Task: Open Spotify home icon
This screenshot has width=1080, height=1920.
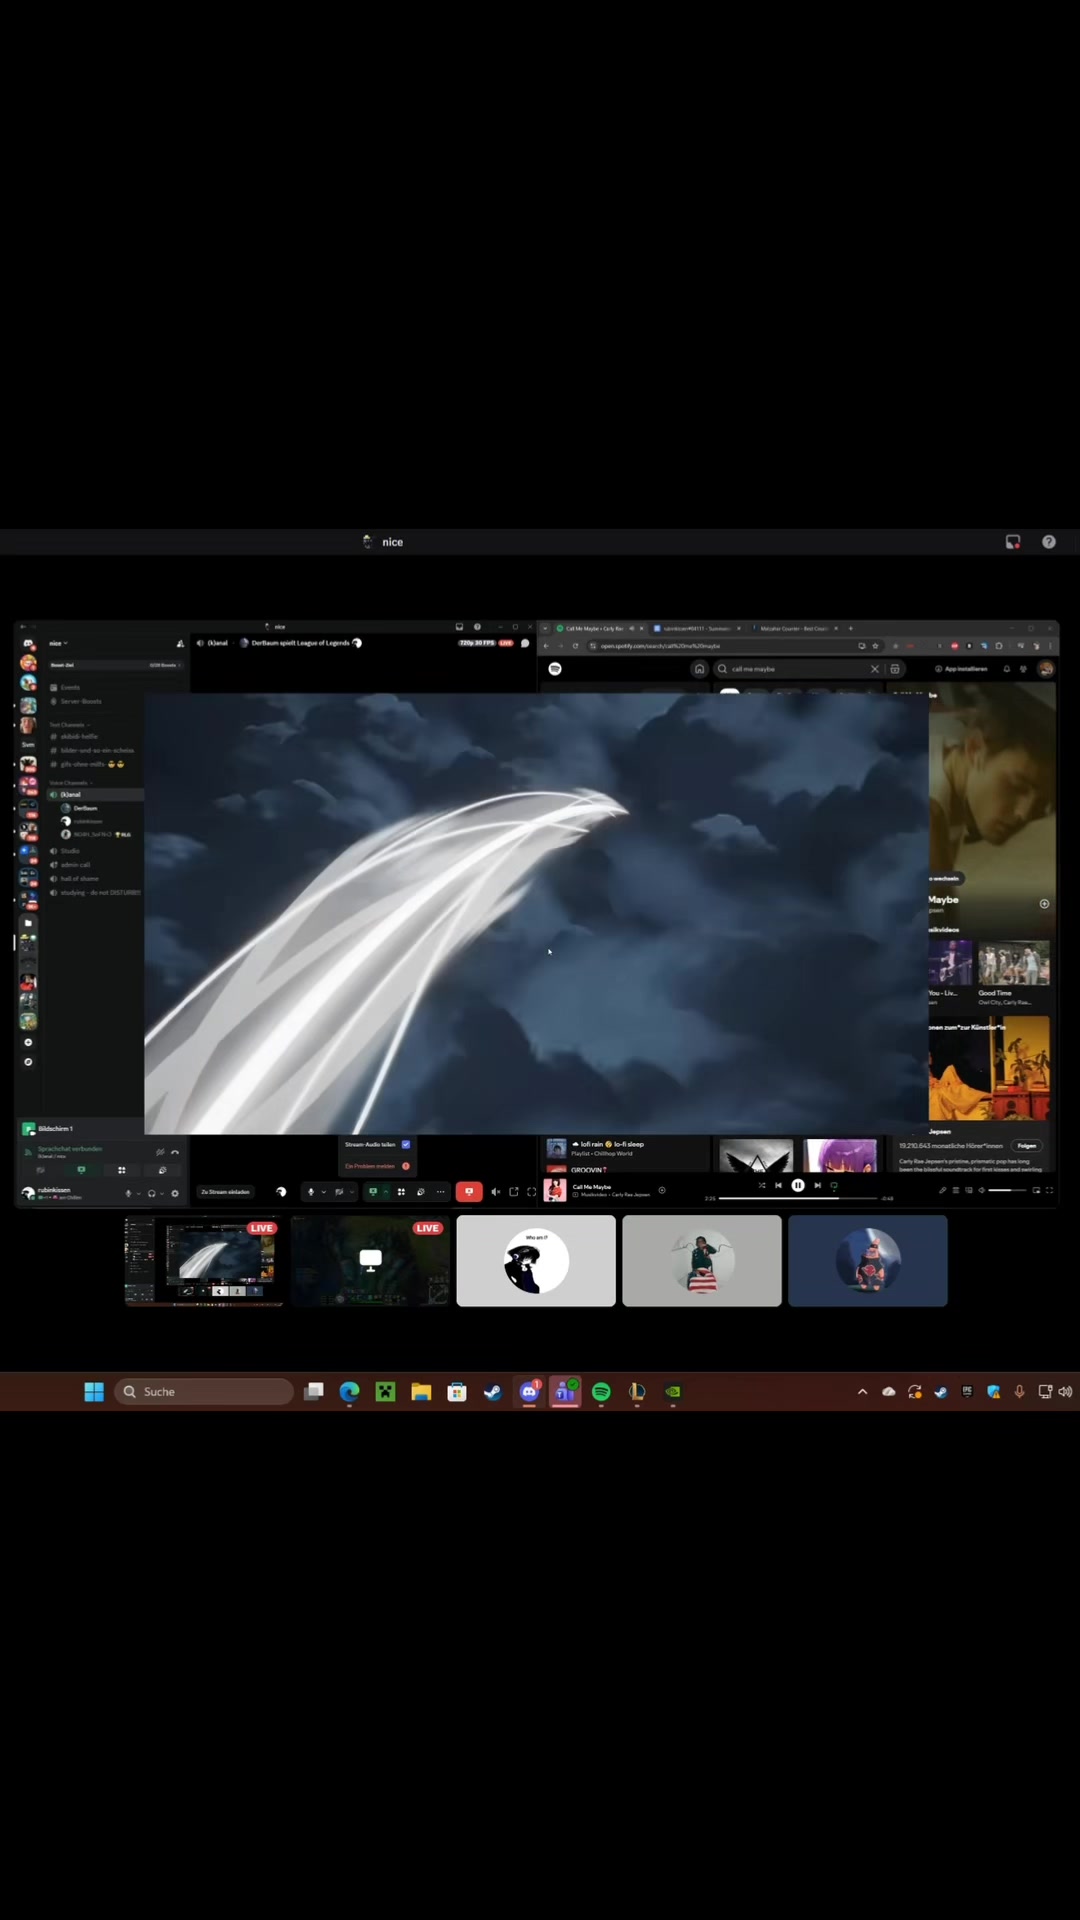Action: (x=700, y=669)
